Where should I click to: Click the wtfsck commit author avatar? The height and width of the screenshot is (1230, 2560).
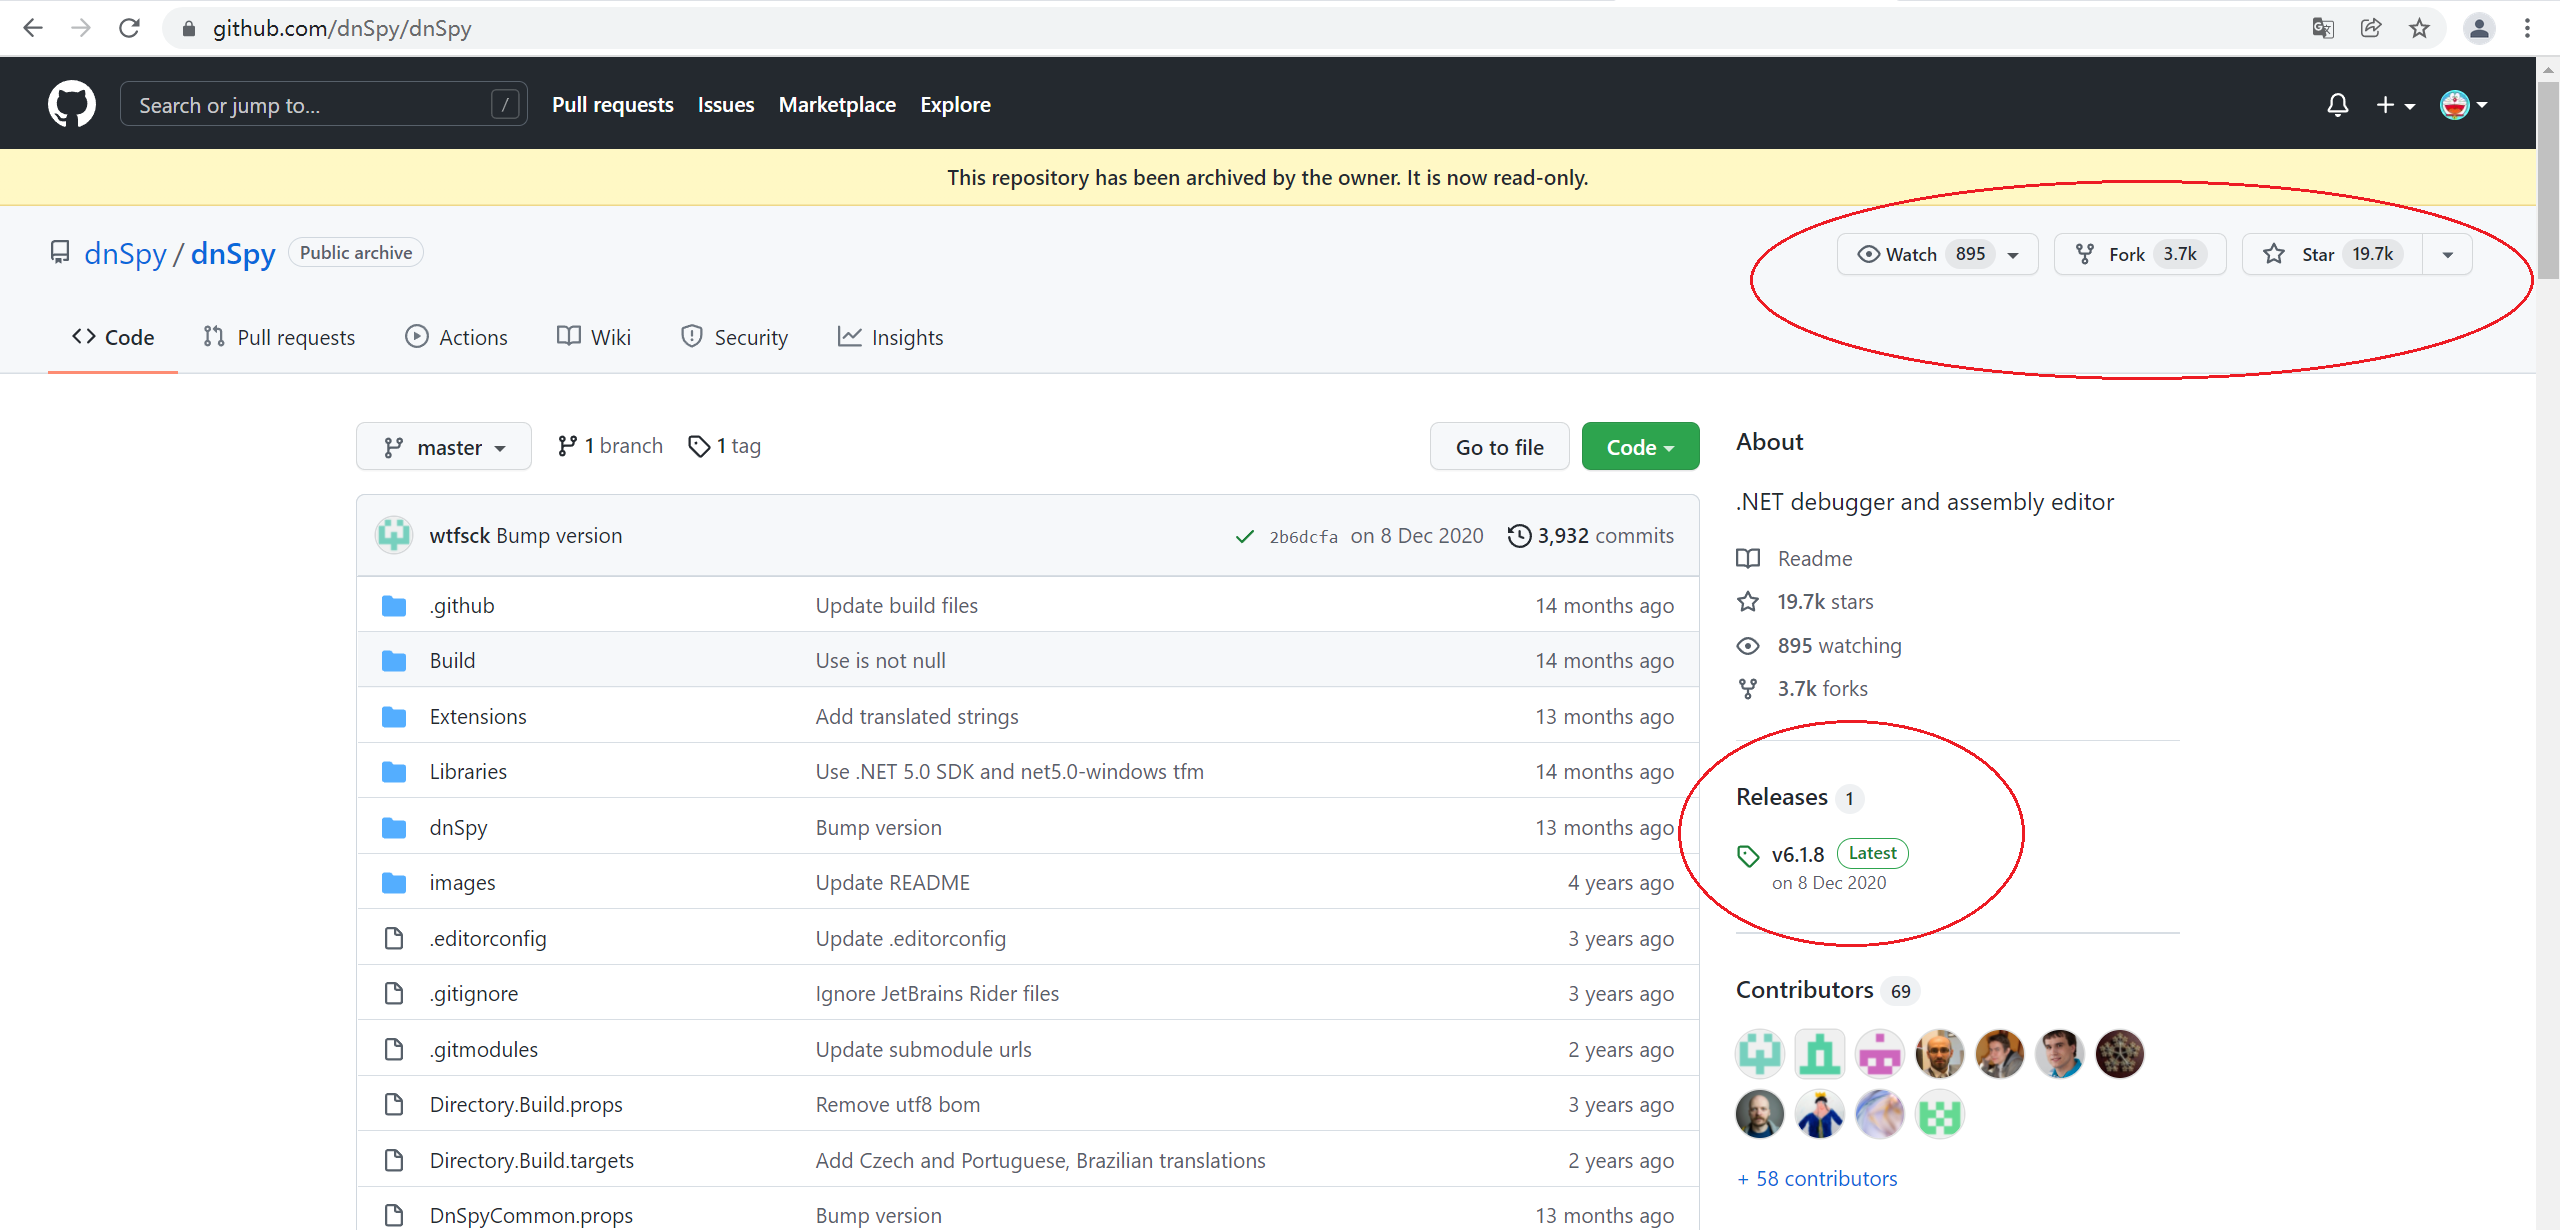pos(394,535)
